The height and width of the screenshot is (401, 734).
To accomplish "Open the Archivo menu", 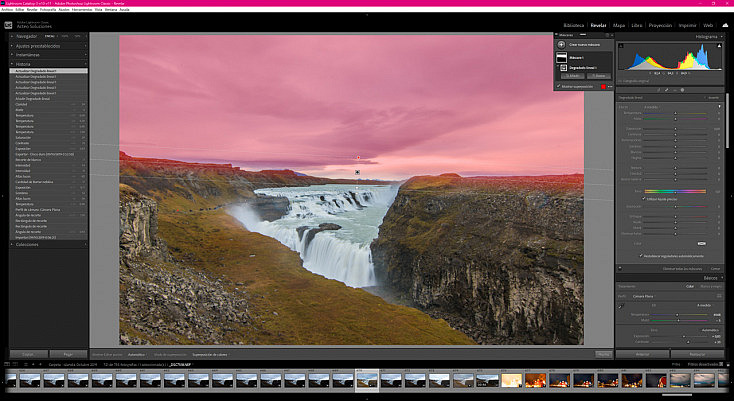I will tap(7, 9).
